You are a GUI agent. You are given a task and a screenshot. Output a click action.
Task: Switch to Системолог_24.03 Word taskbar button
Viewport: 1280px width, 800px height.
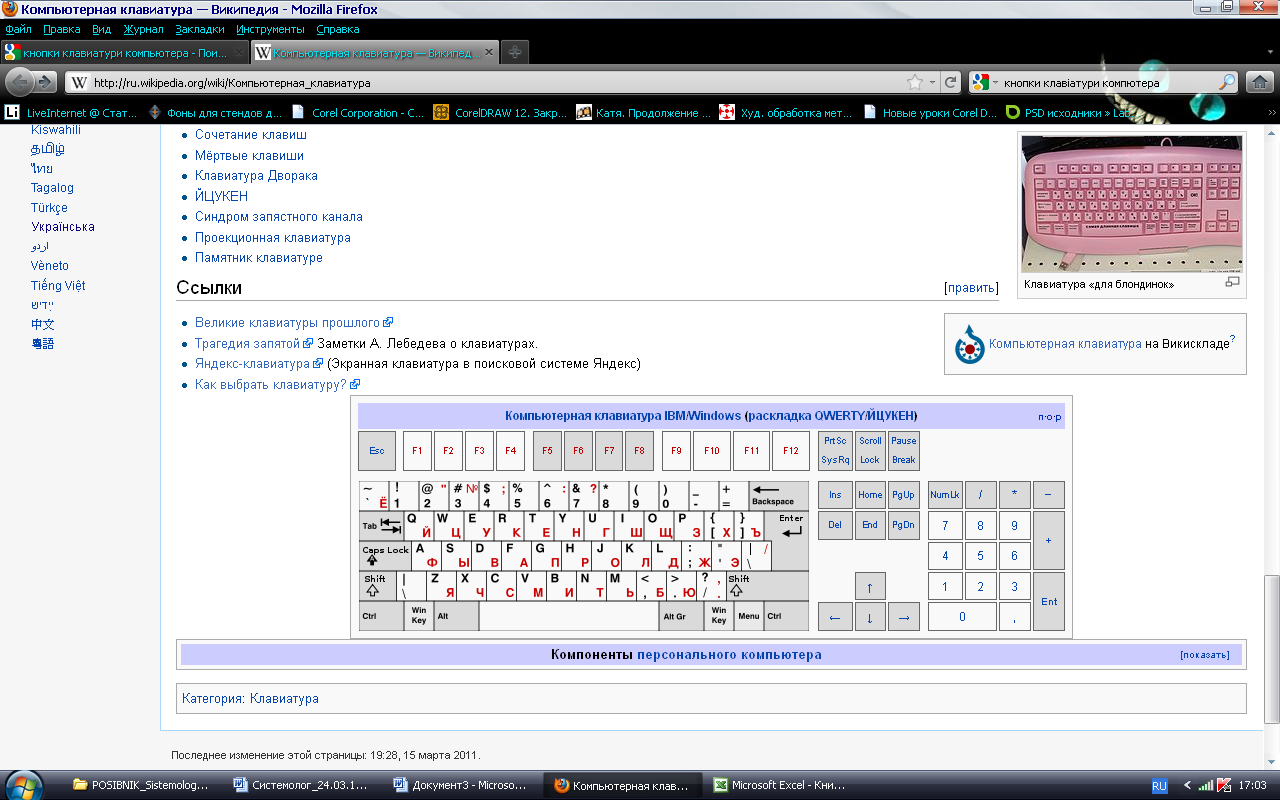coord(303,785)
